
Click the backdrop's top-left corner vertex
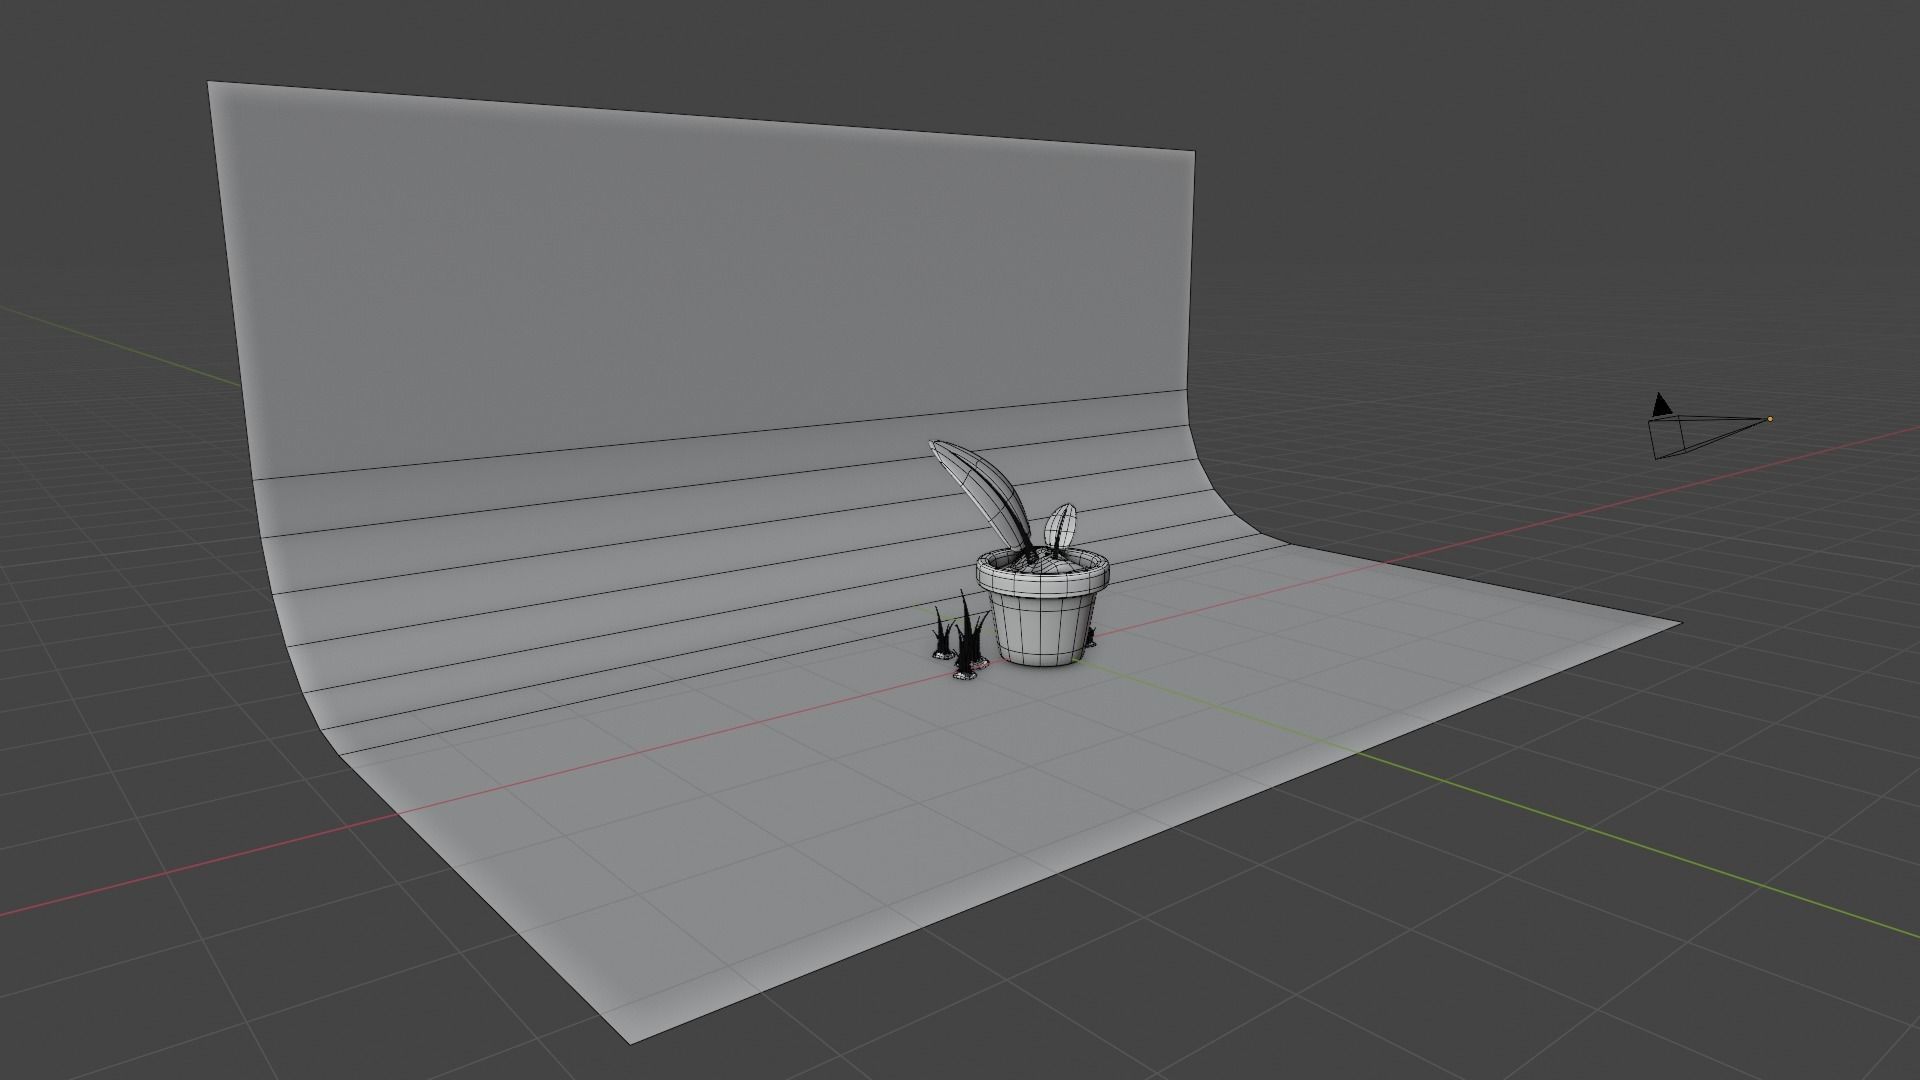pyautogui.click(x=209, y=83)
